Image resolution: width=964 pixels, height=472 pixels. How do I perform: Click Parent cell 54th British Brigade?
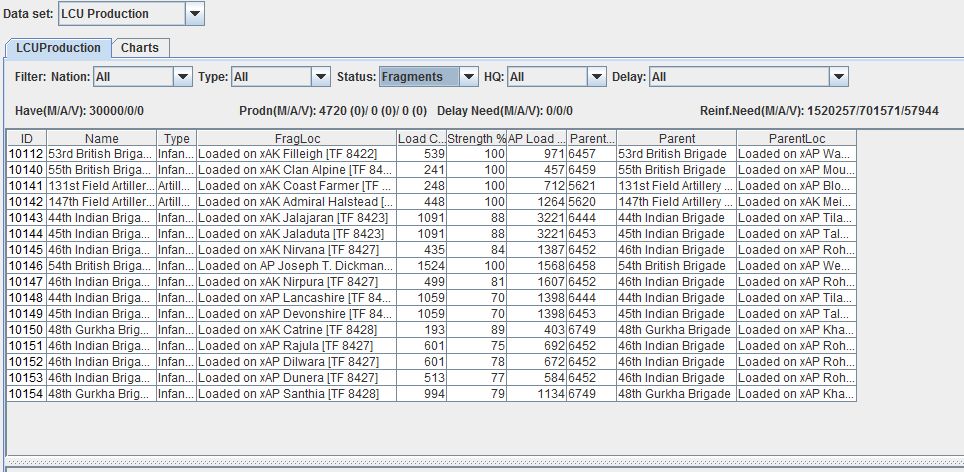coord(676,266)
